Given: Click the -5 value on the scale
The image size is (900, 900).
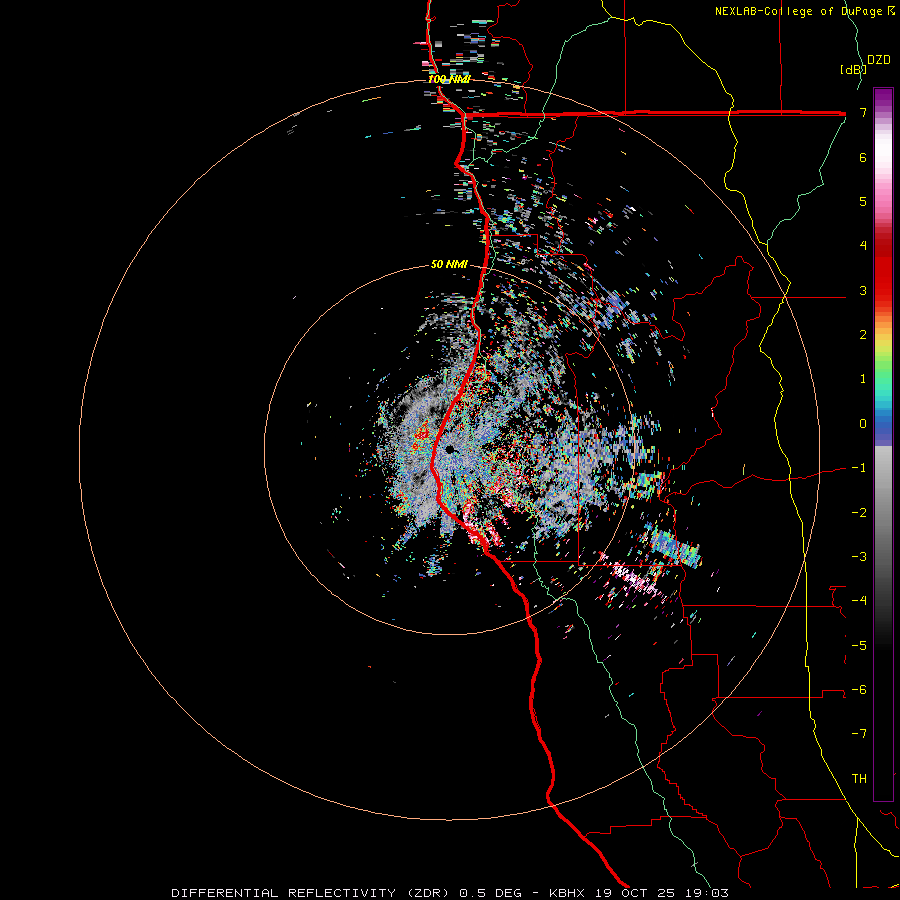Looking at the screenshot, I should 859,646.
